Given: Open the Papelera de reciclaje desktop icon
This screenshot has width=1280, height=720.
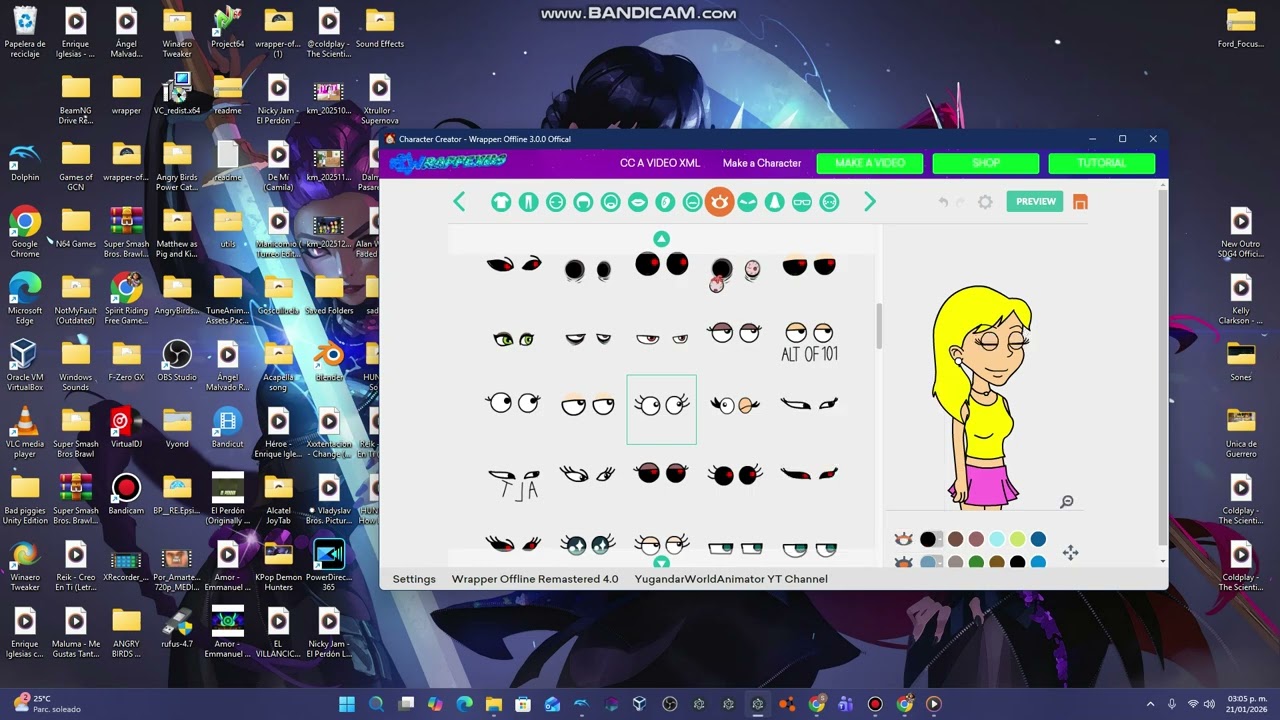Looking at the screenshot, I should click(x=25, y=32).
